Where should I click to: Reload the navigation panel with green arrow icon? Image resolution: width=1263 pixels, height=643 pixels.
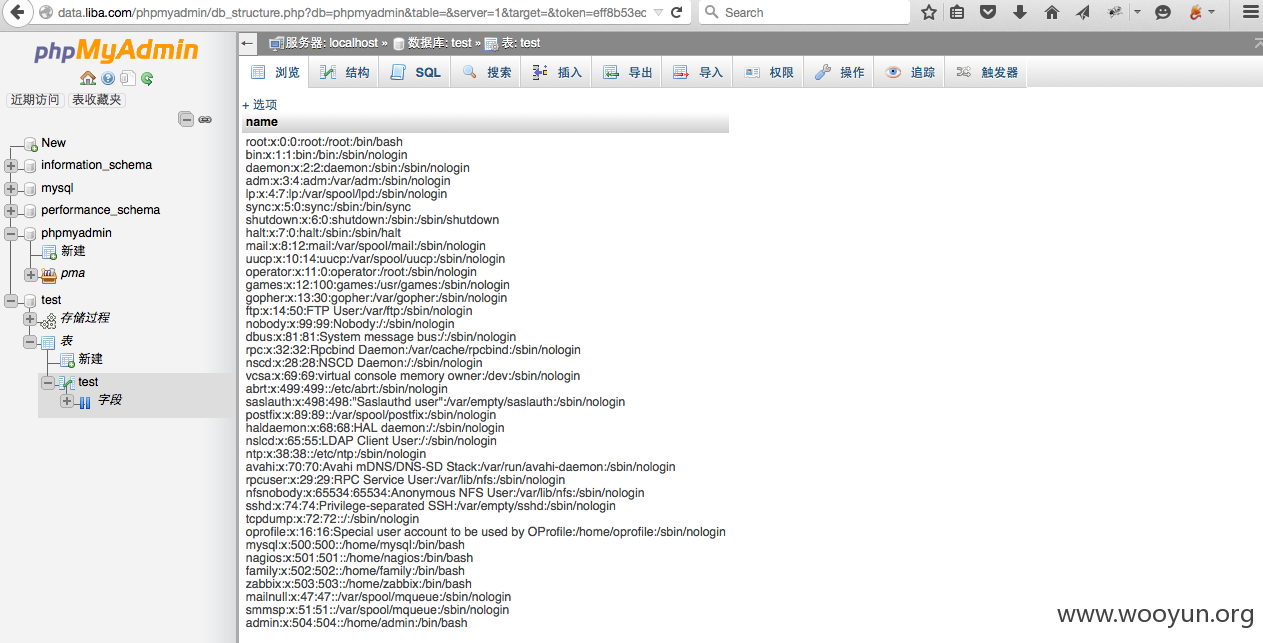(x=147, y=78)
